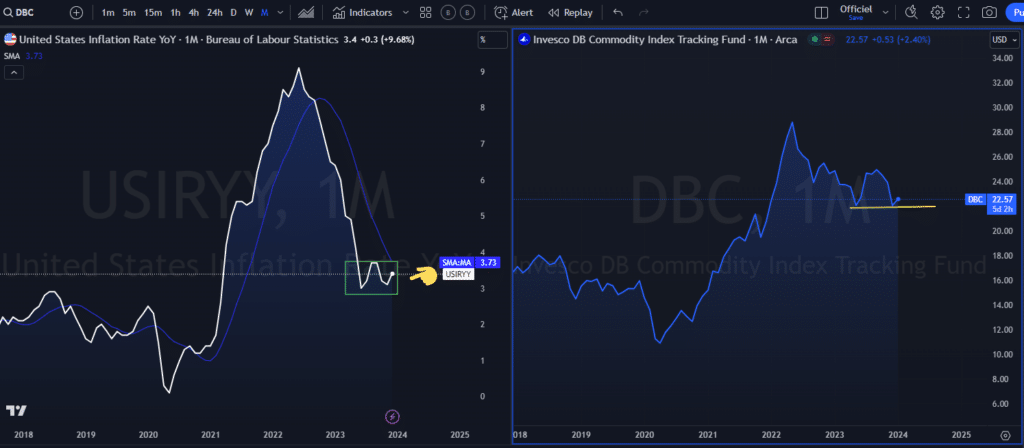Click the Invesco DBC fund logo icon

[x=523, y=39]
